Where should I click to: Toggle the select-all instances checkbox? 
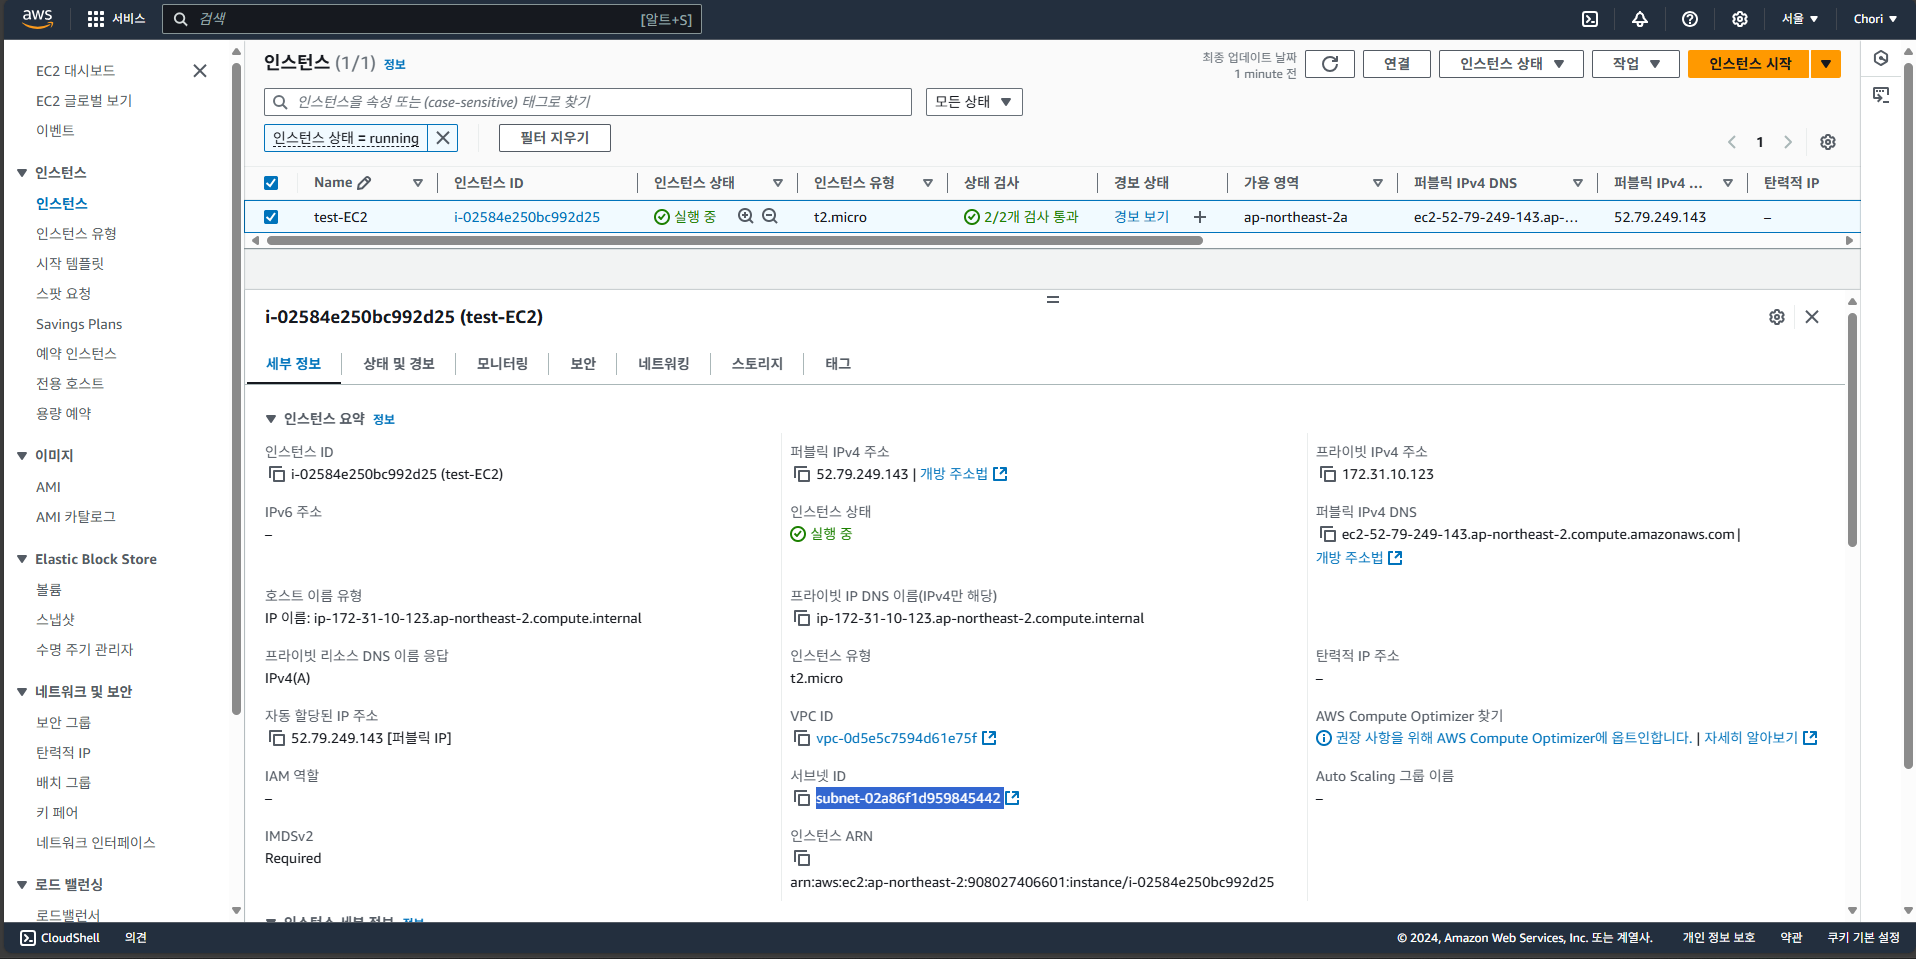[x=271, y=183]
